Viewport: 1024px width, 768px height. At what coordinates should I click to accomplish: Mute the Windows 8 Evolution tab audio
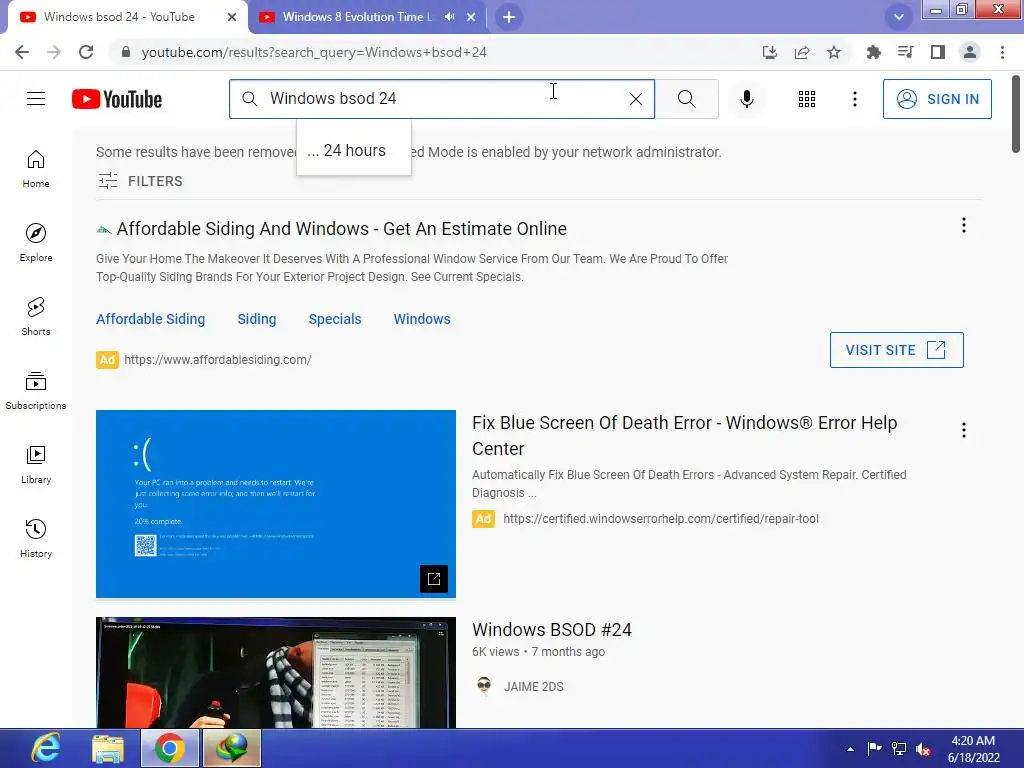(x=449, y=17)
